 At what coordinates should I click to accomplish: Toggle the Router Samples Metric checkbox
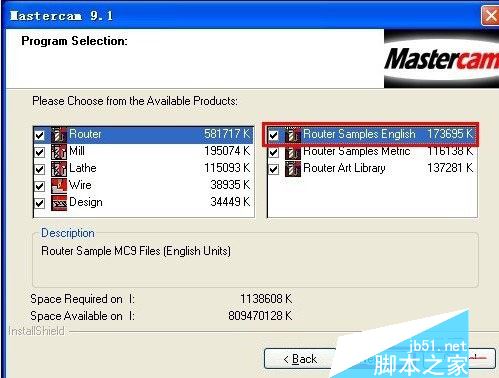(274, 152)
